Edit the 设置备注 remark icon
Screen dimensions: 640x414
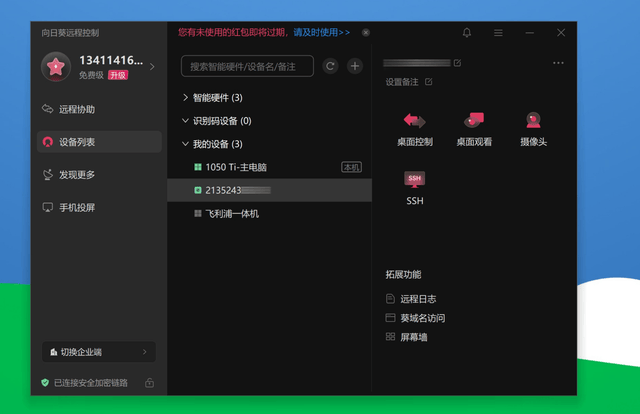tap(428, 82)
